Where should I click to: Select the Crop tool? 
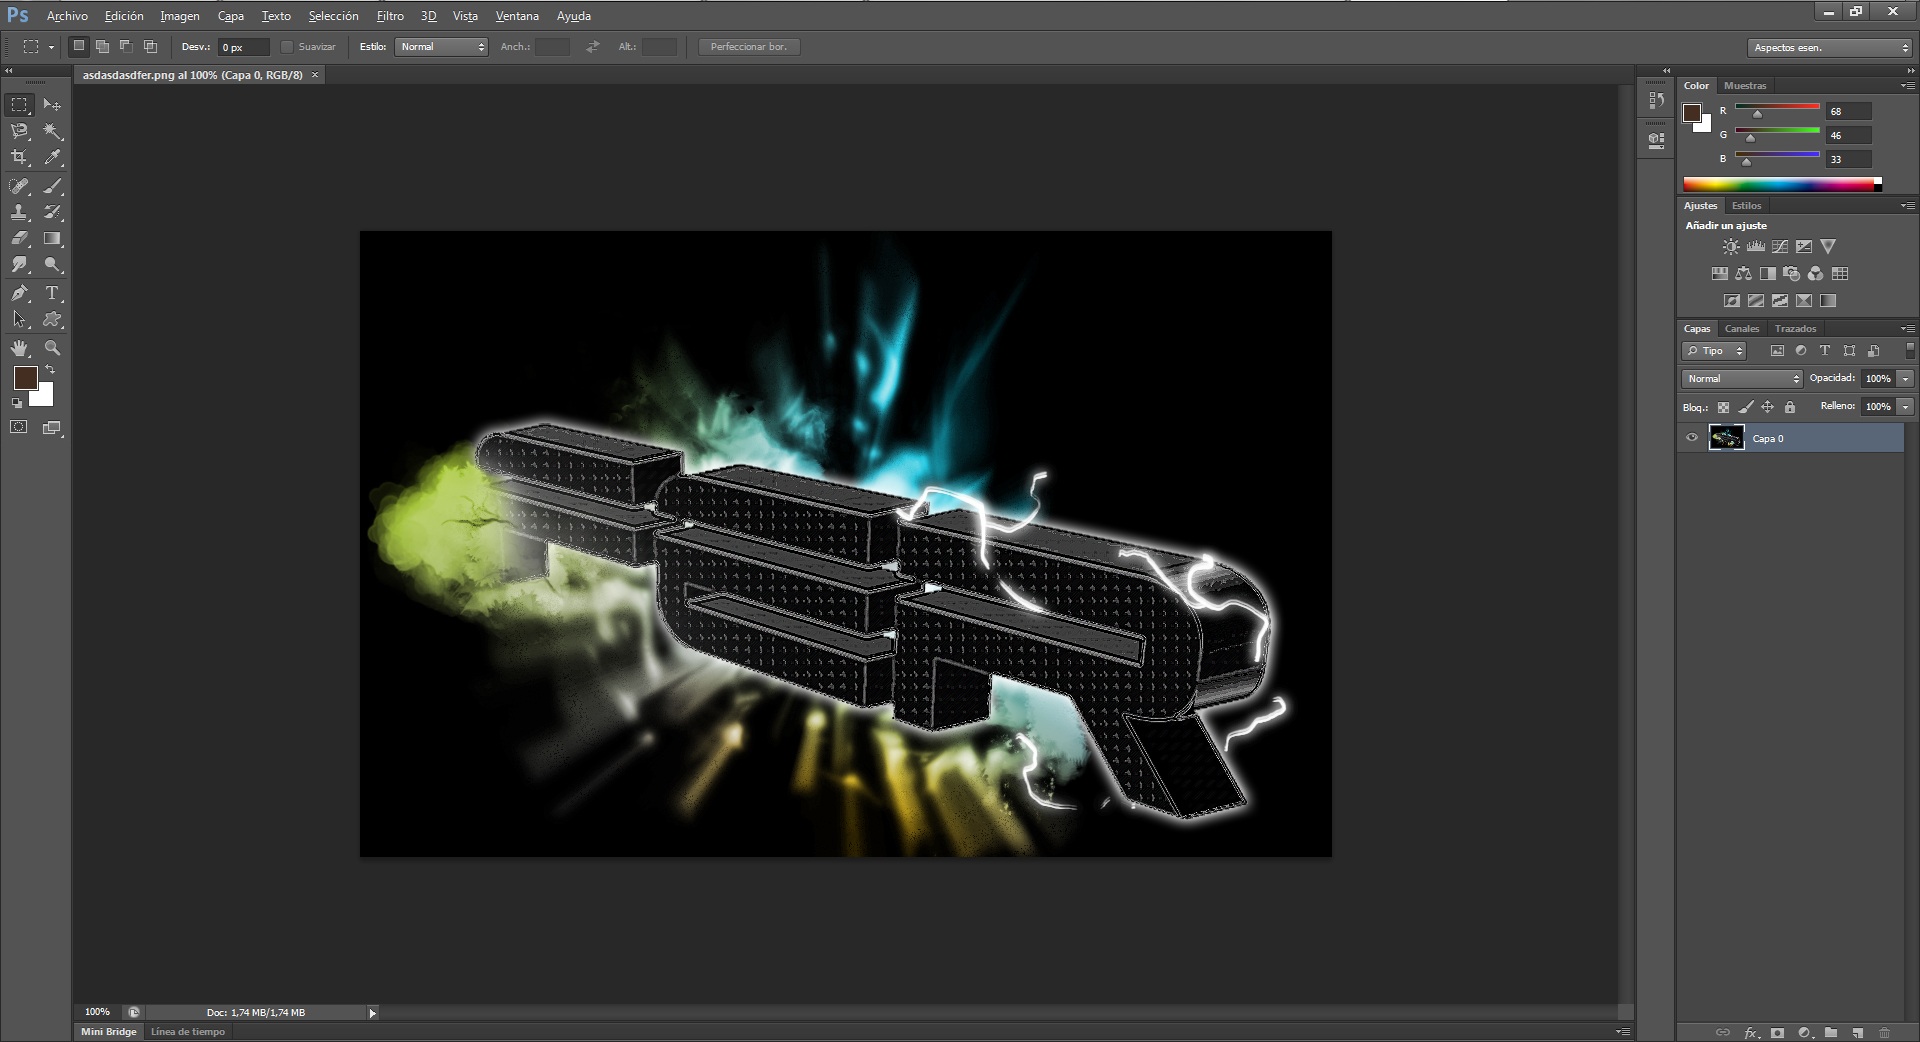pos(19,157)
